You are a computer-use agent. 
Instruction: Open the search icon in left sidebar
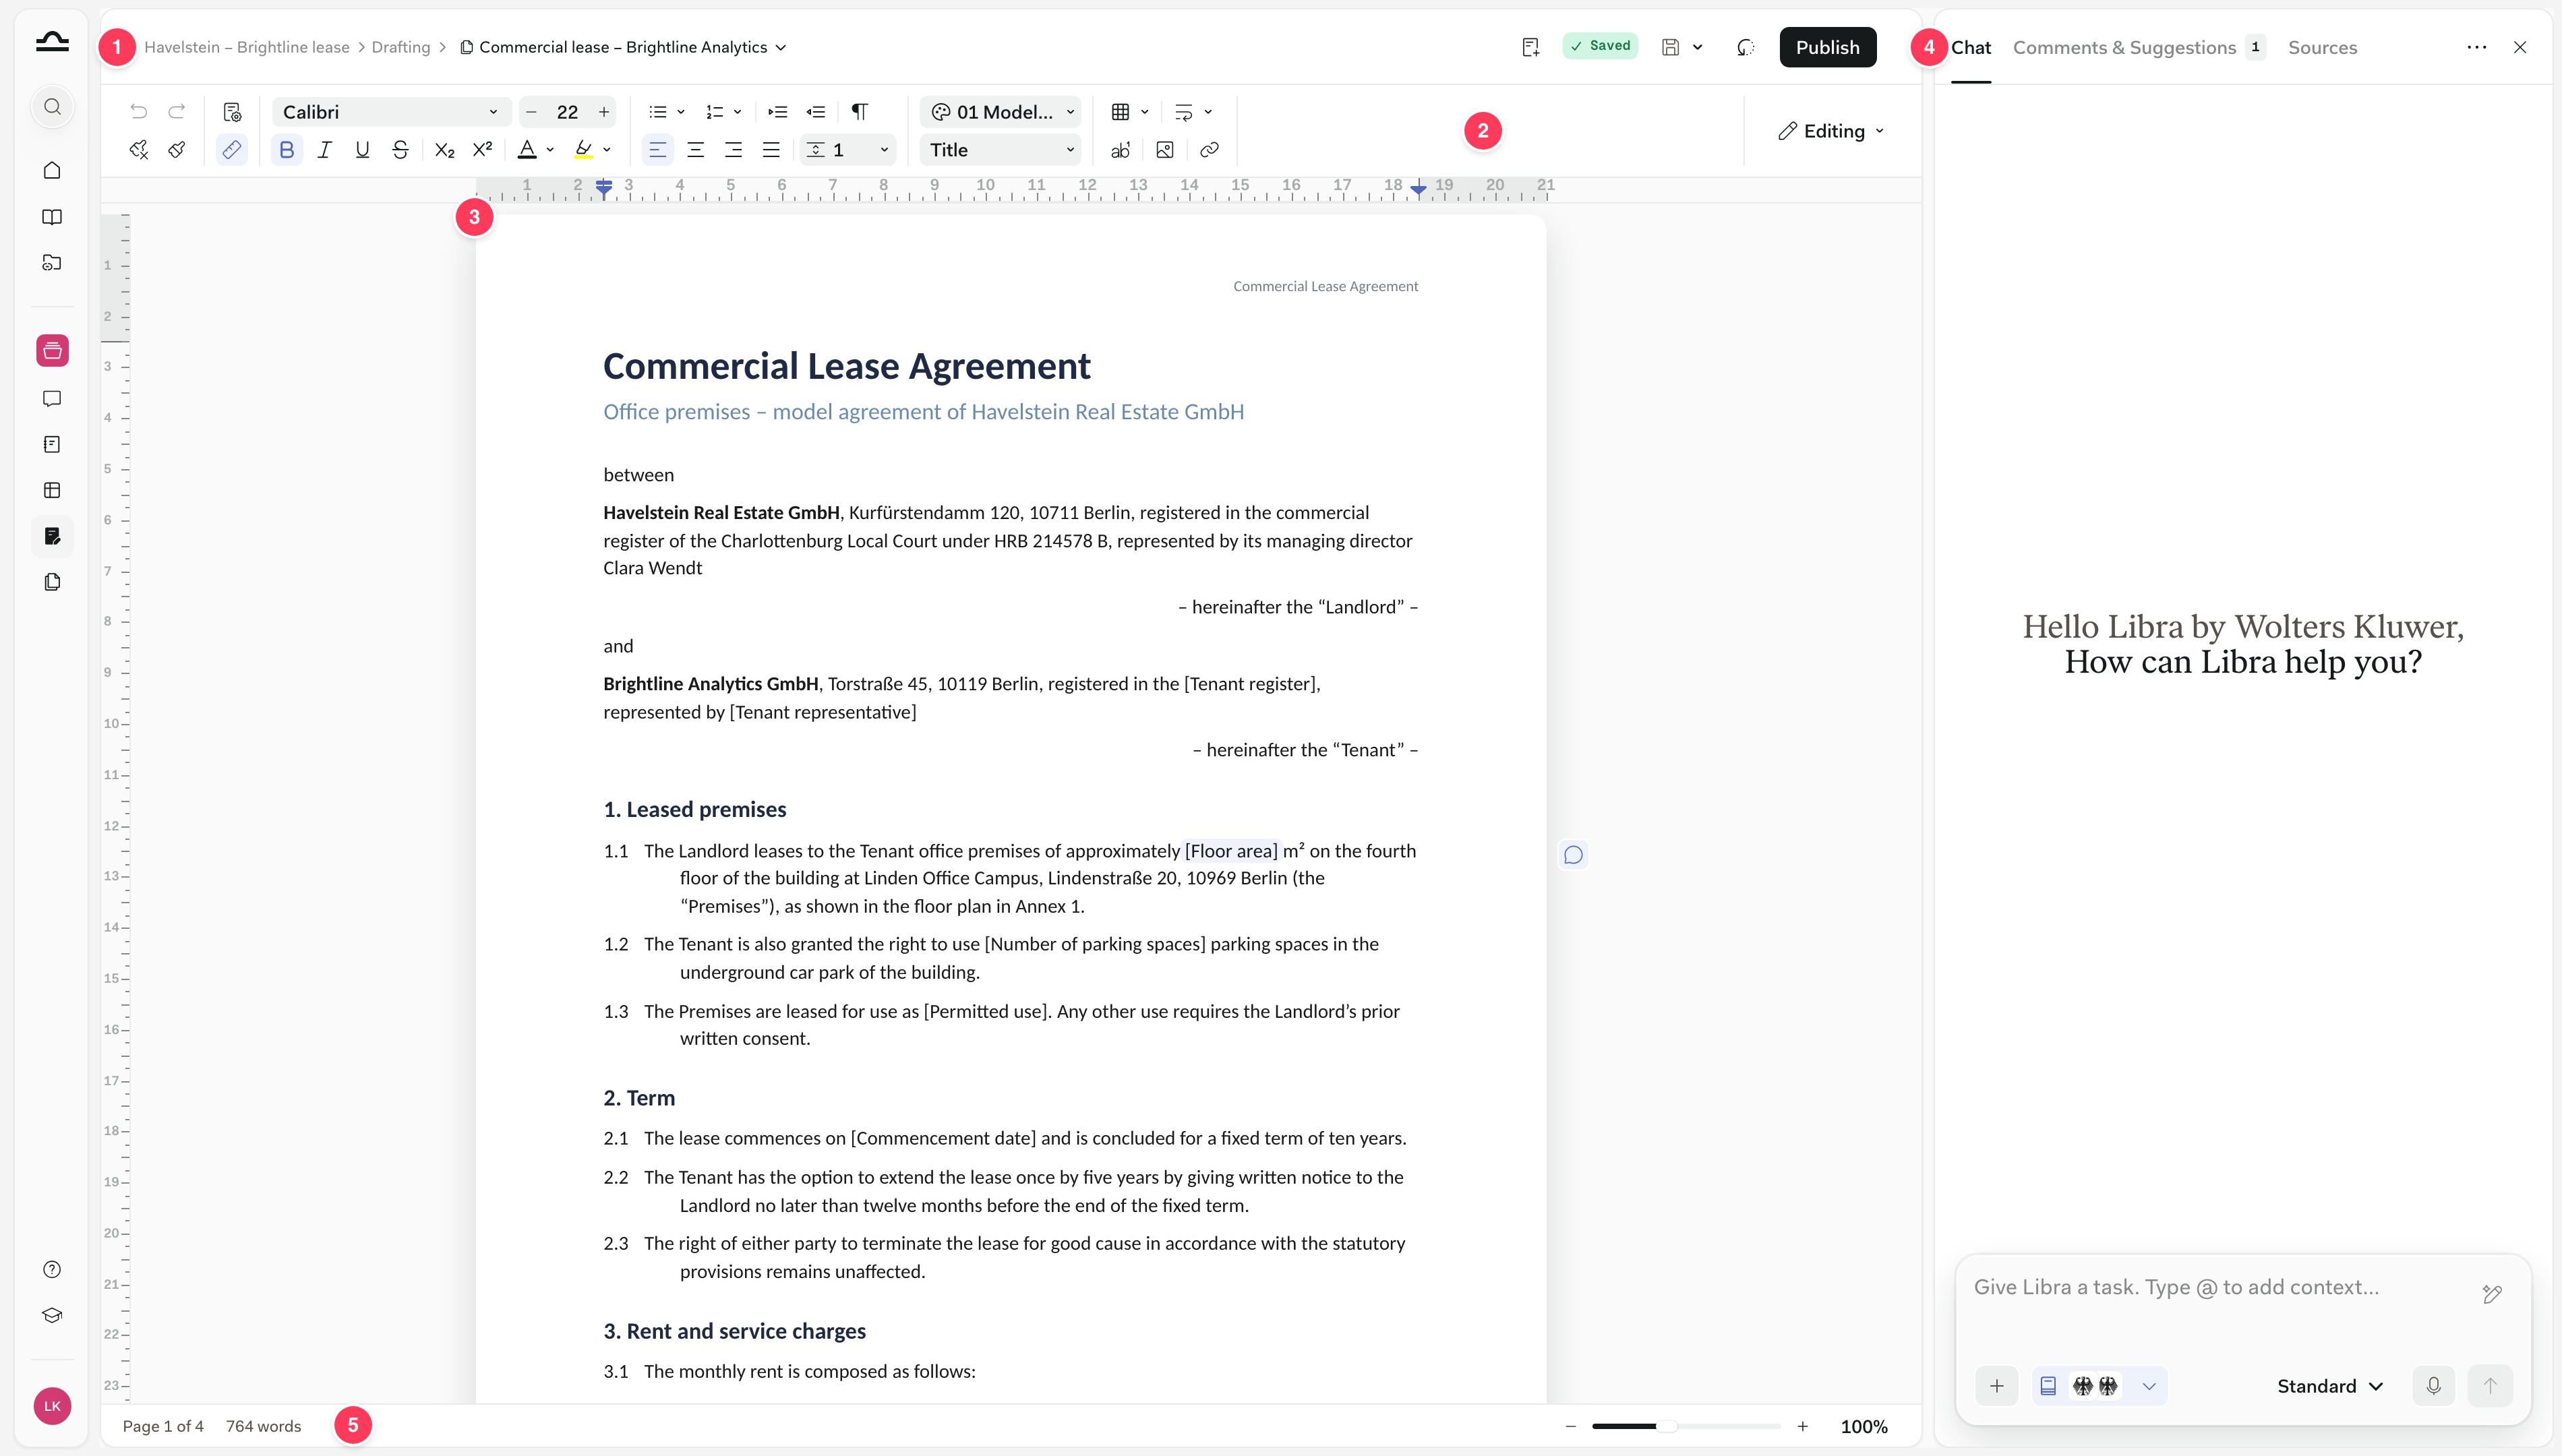pyautogui.click(x=52, y=107)
